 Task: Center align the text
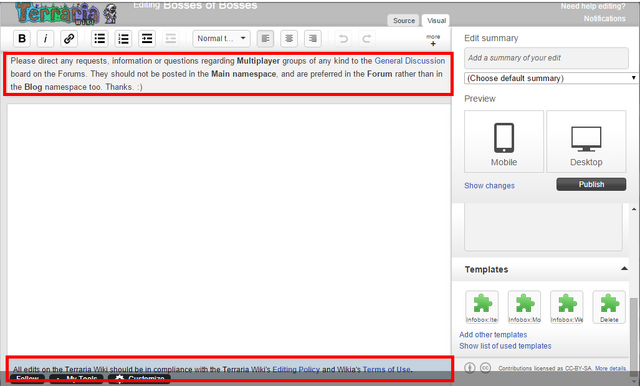(x=289, y=39)
